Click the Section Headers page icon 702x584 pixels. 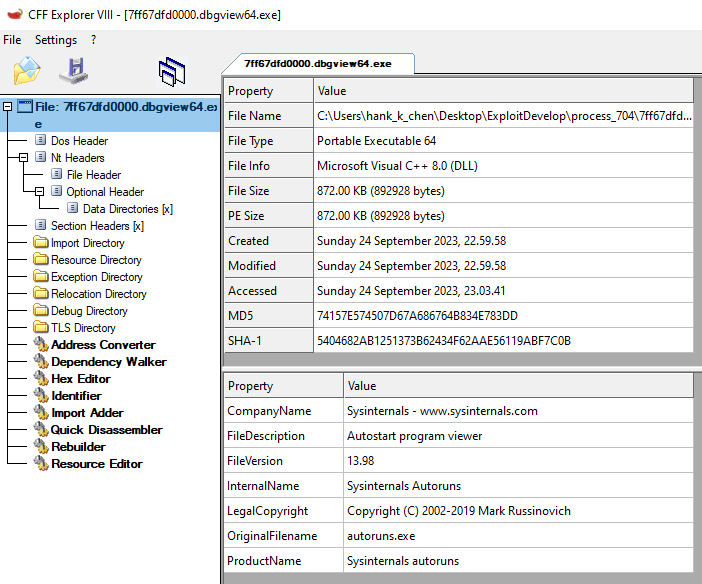[x=40, y=225]
